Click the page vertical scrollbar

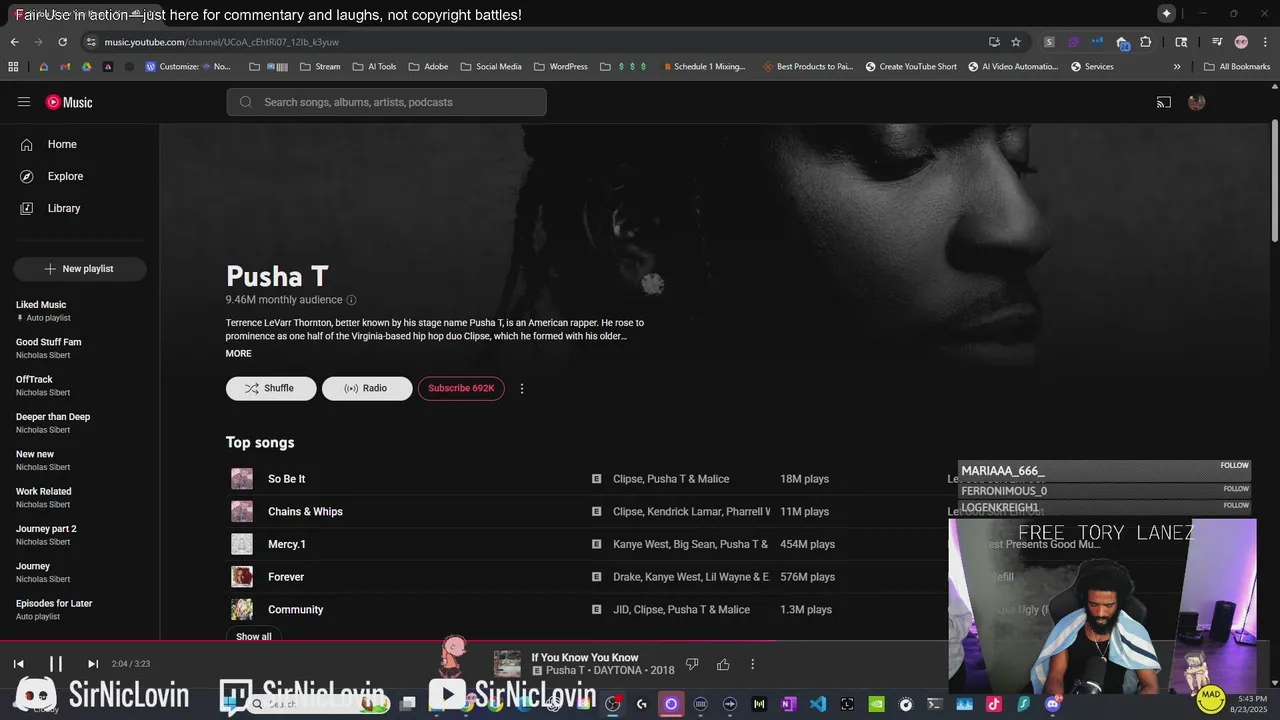pyautogui.click(x=1274, y=180)
